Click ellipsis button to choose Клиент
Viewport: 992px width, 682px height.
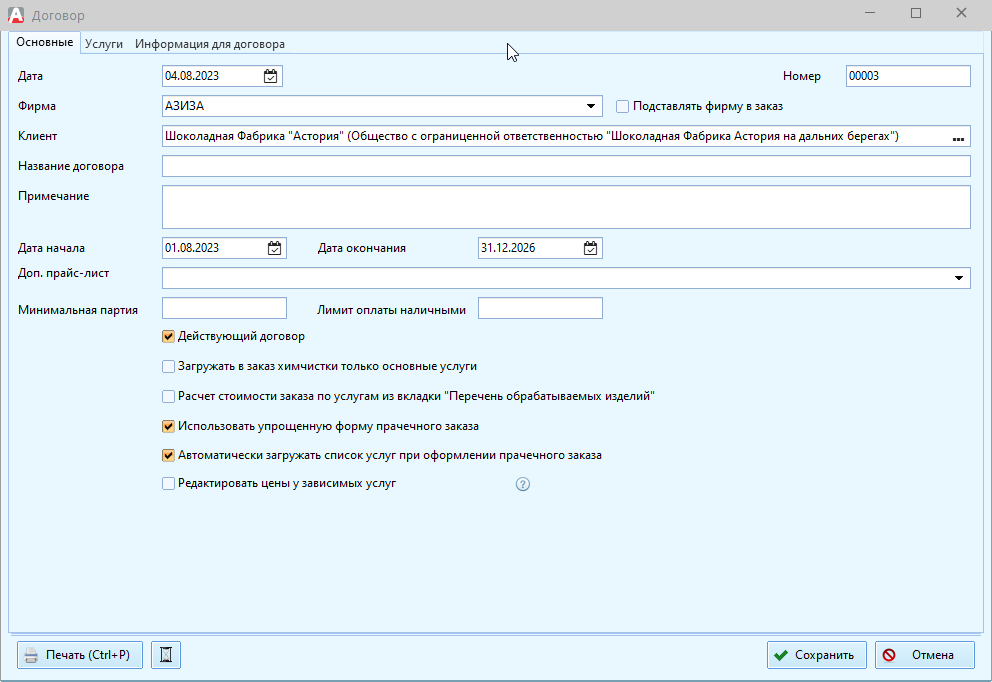[x=957, y=137]
